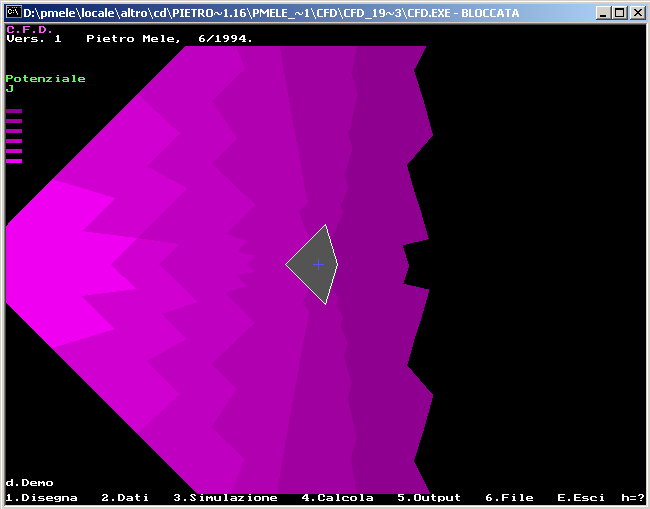Click the fifth legend color bar from top
This screenshot has height=509, width=650.
click(x=14, y=151)
